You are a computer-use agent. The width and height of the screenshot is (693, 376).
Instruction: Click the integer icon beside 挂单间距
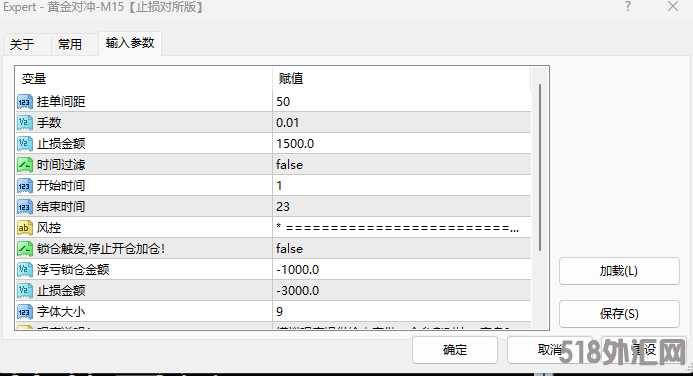click(25, 102)
